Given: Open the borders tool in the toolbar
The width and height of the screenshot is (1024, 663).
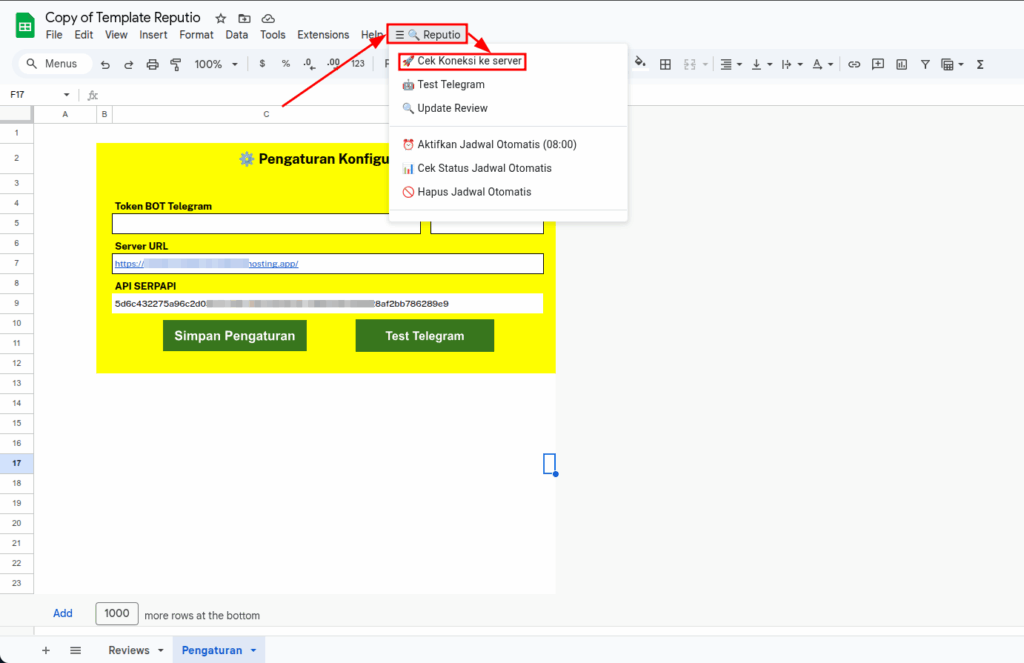Looking at the screenshot, I should [665, 64].
